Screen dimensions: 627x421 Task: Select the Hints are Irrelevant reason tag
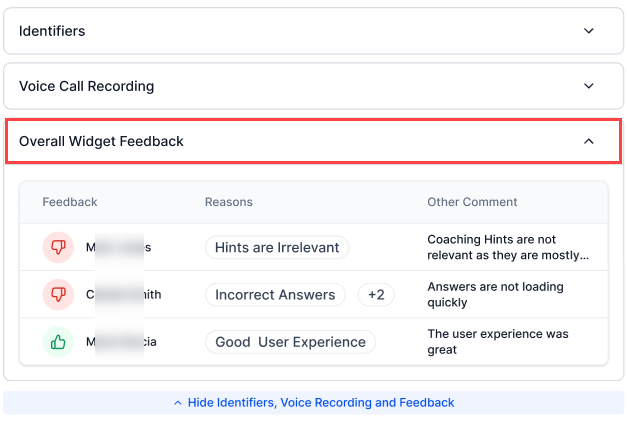(277, 247)
